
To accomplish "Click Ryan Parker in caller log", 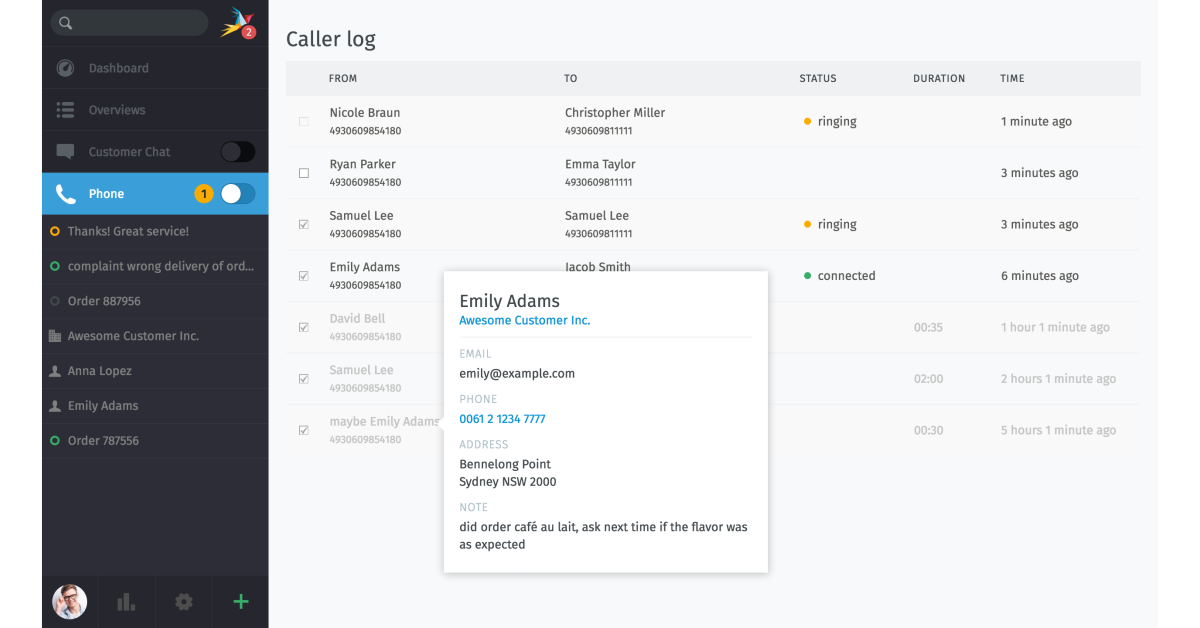I will click(x=362, y=164).
